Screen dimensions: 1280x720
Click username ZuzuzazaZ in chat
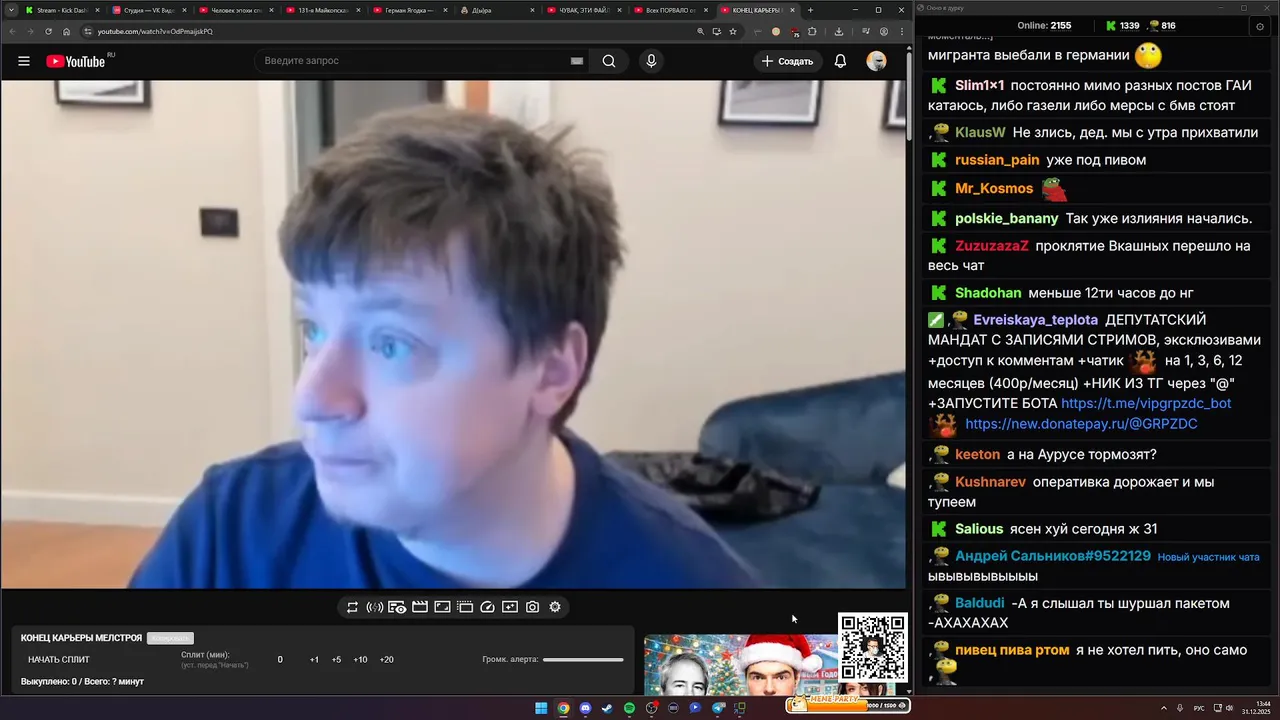(x=991, y=246)
